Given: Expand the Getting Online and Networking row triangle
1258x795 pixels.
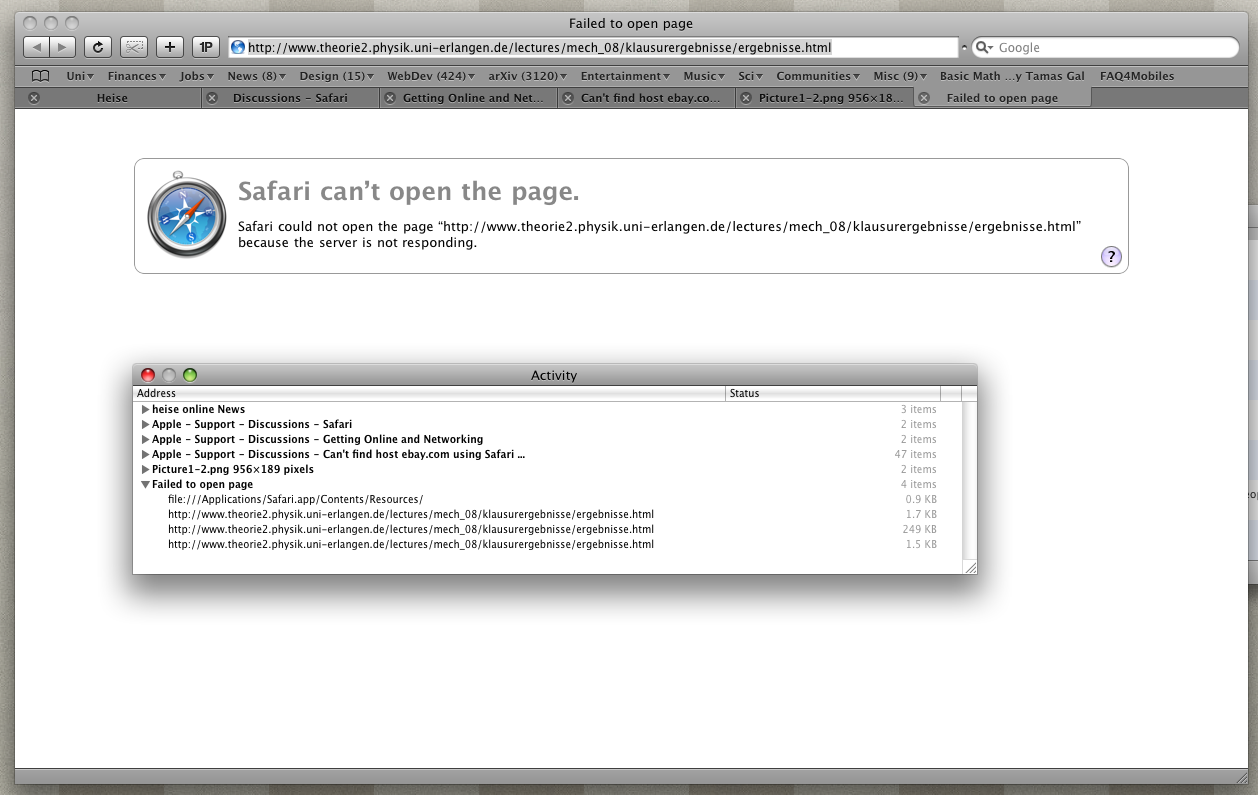Looking at the screenshot, I should (x=145, y=439).
